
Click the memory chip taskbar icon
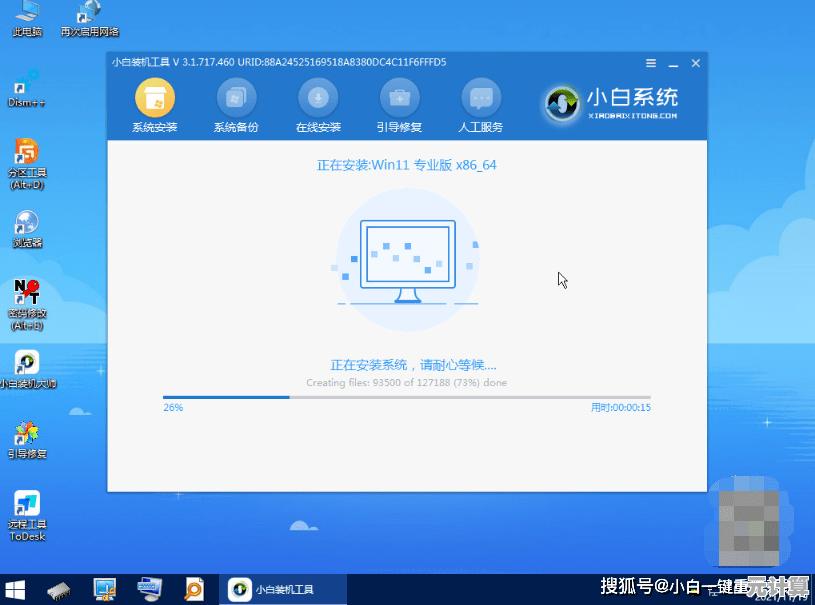tap(59, 590)
